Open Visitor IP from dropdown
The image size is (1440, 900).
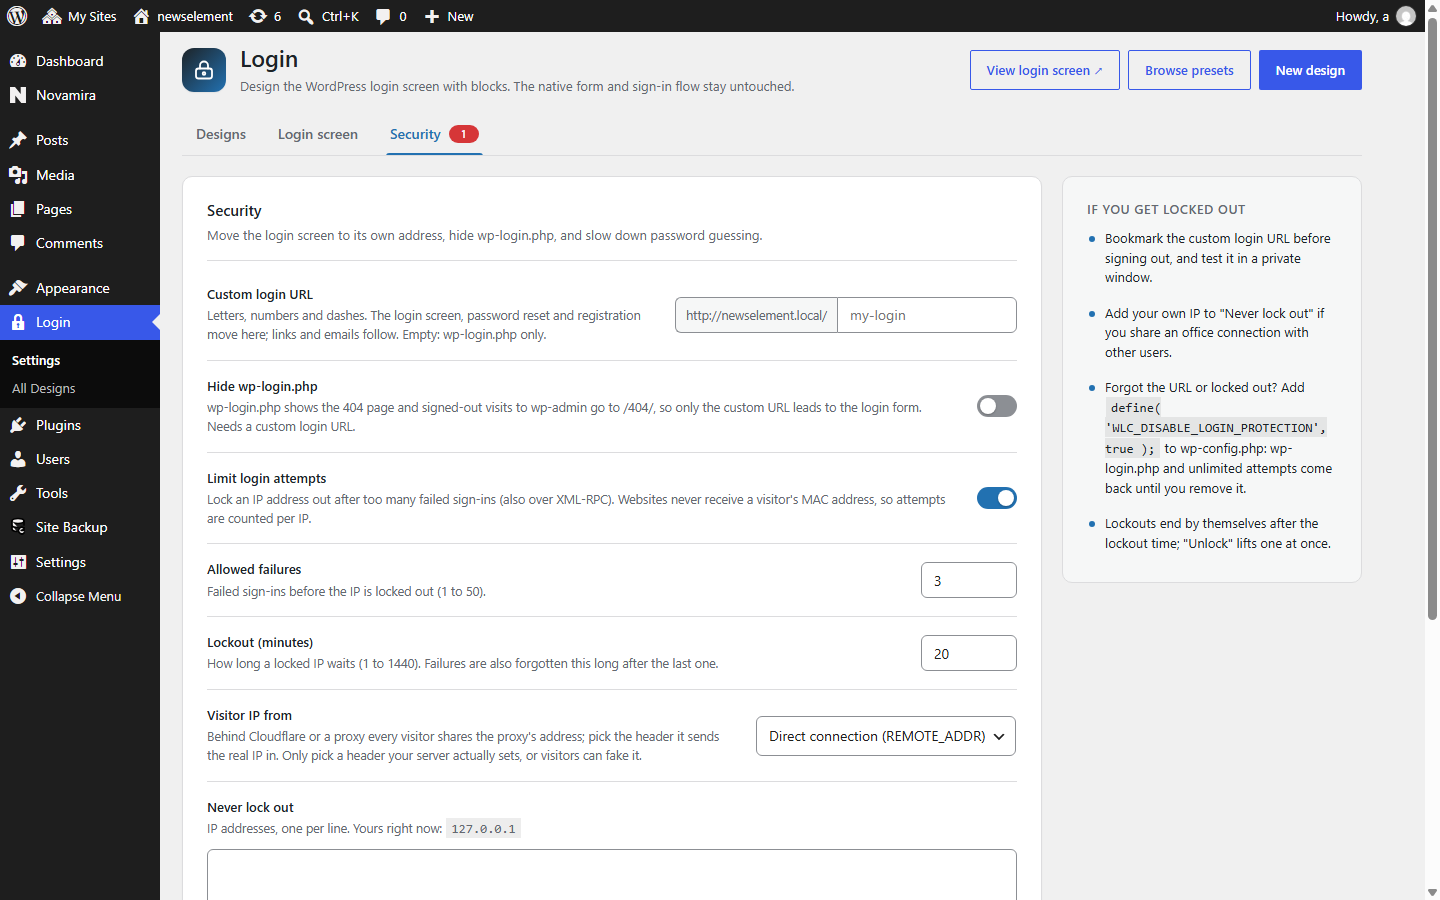pos(886,736)
